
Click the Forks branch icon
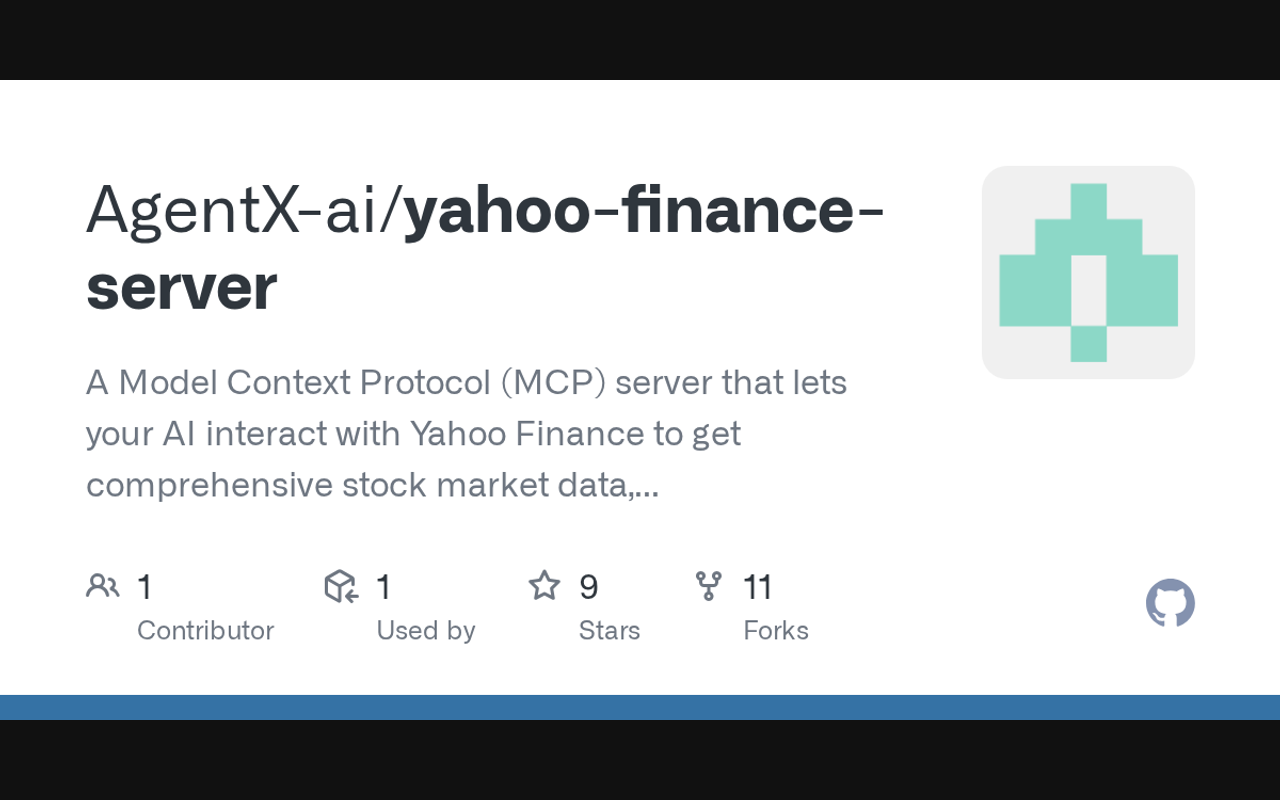click(x=708, y=586)
